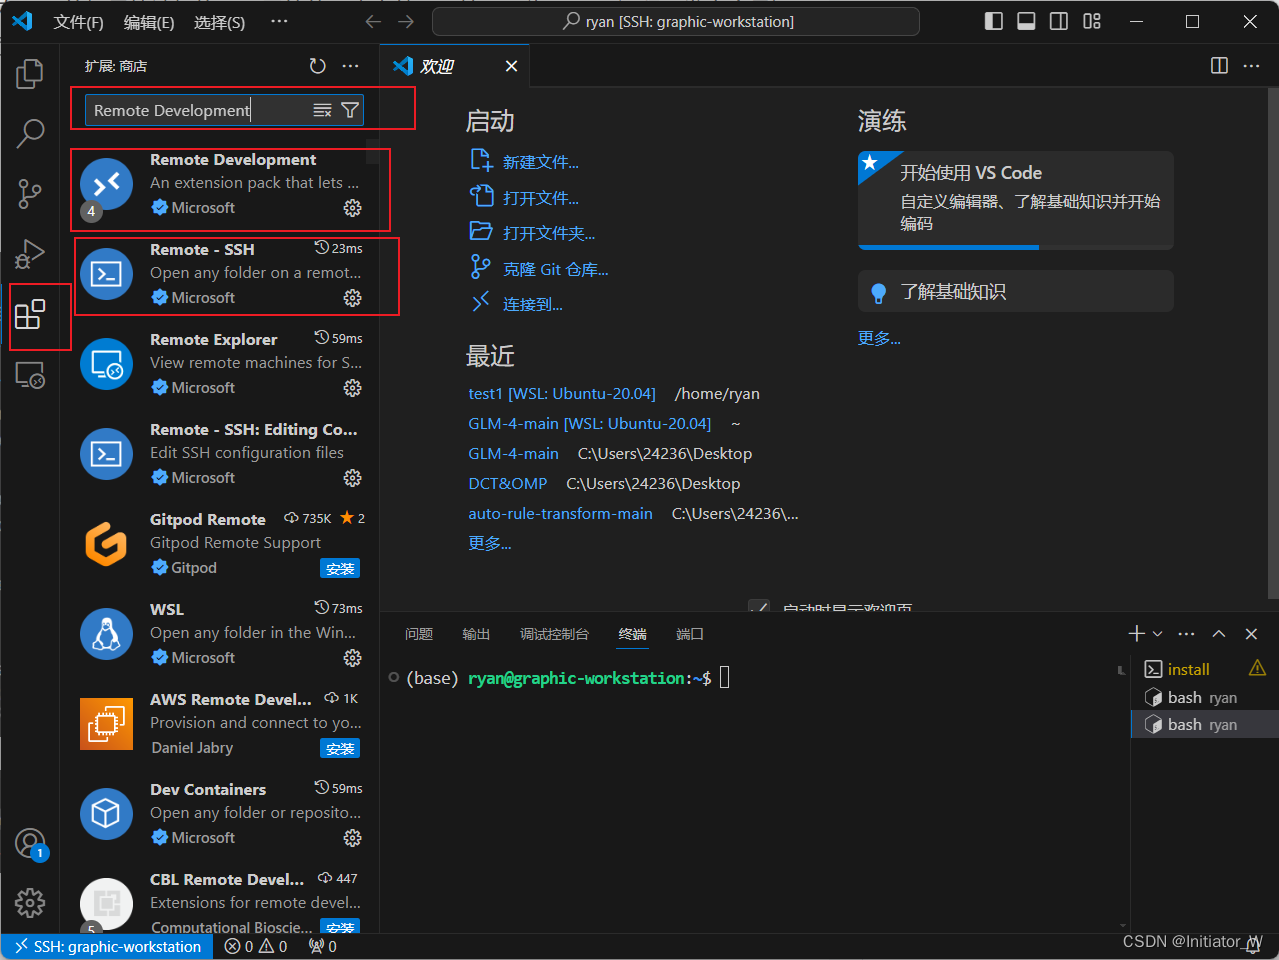
Task: Toggle the bottom panel layout button
Action: (x=1026, y=21)
